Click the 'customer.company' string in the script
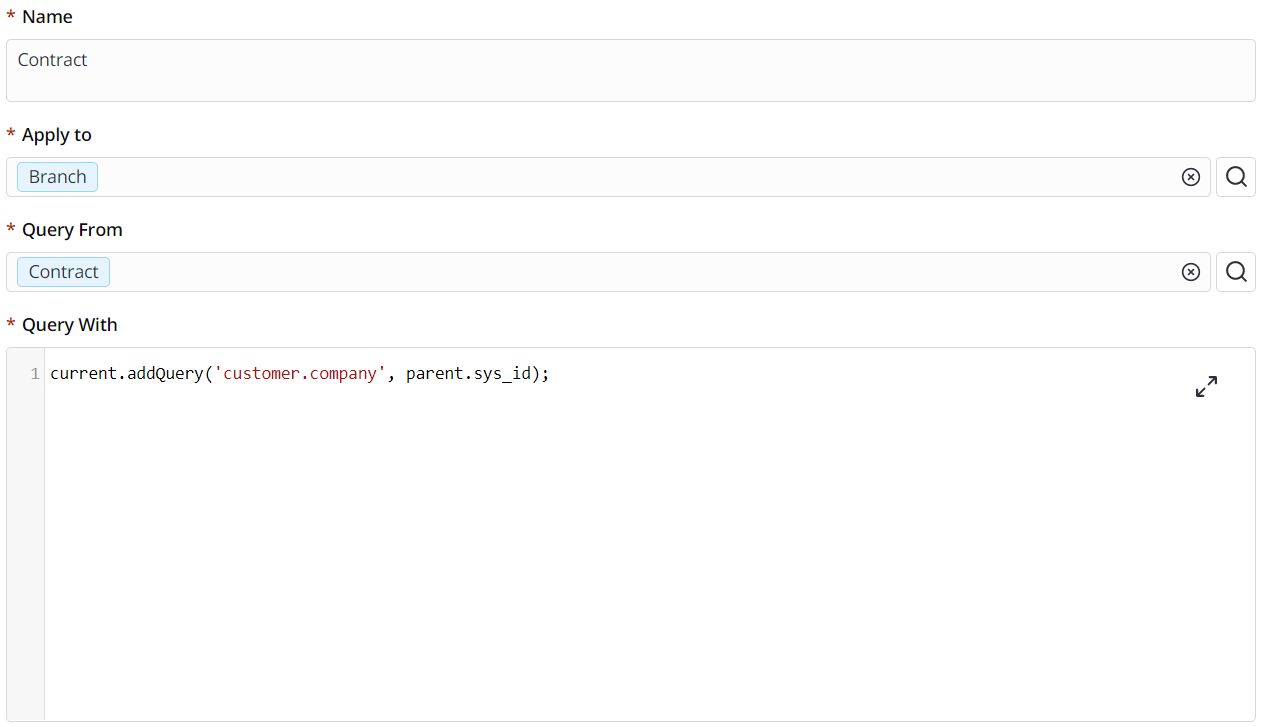 (300, 374)
